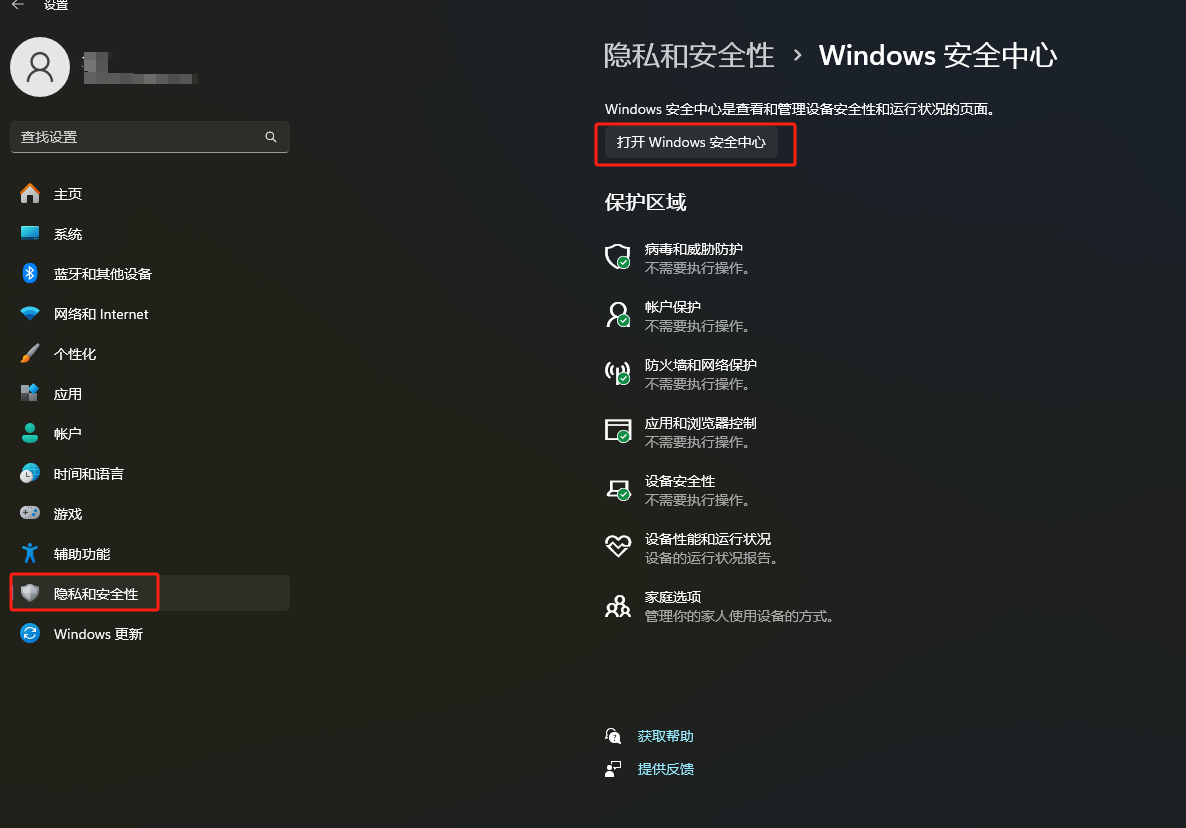Click the 游戏 controller icon
The image size is (1186, 828).
point(30,513)
